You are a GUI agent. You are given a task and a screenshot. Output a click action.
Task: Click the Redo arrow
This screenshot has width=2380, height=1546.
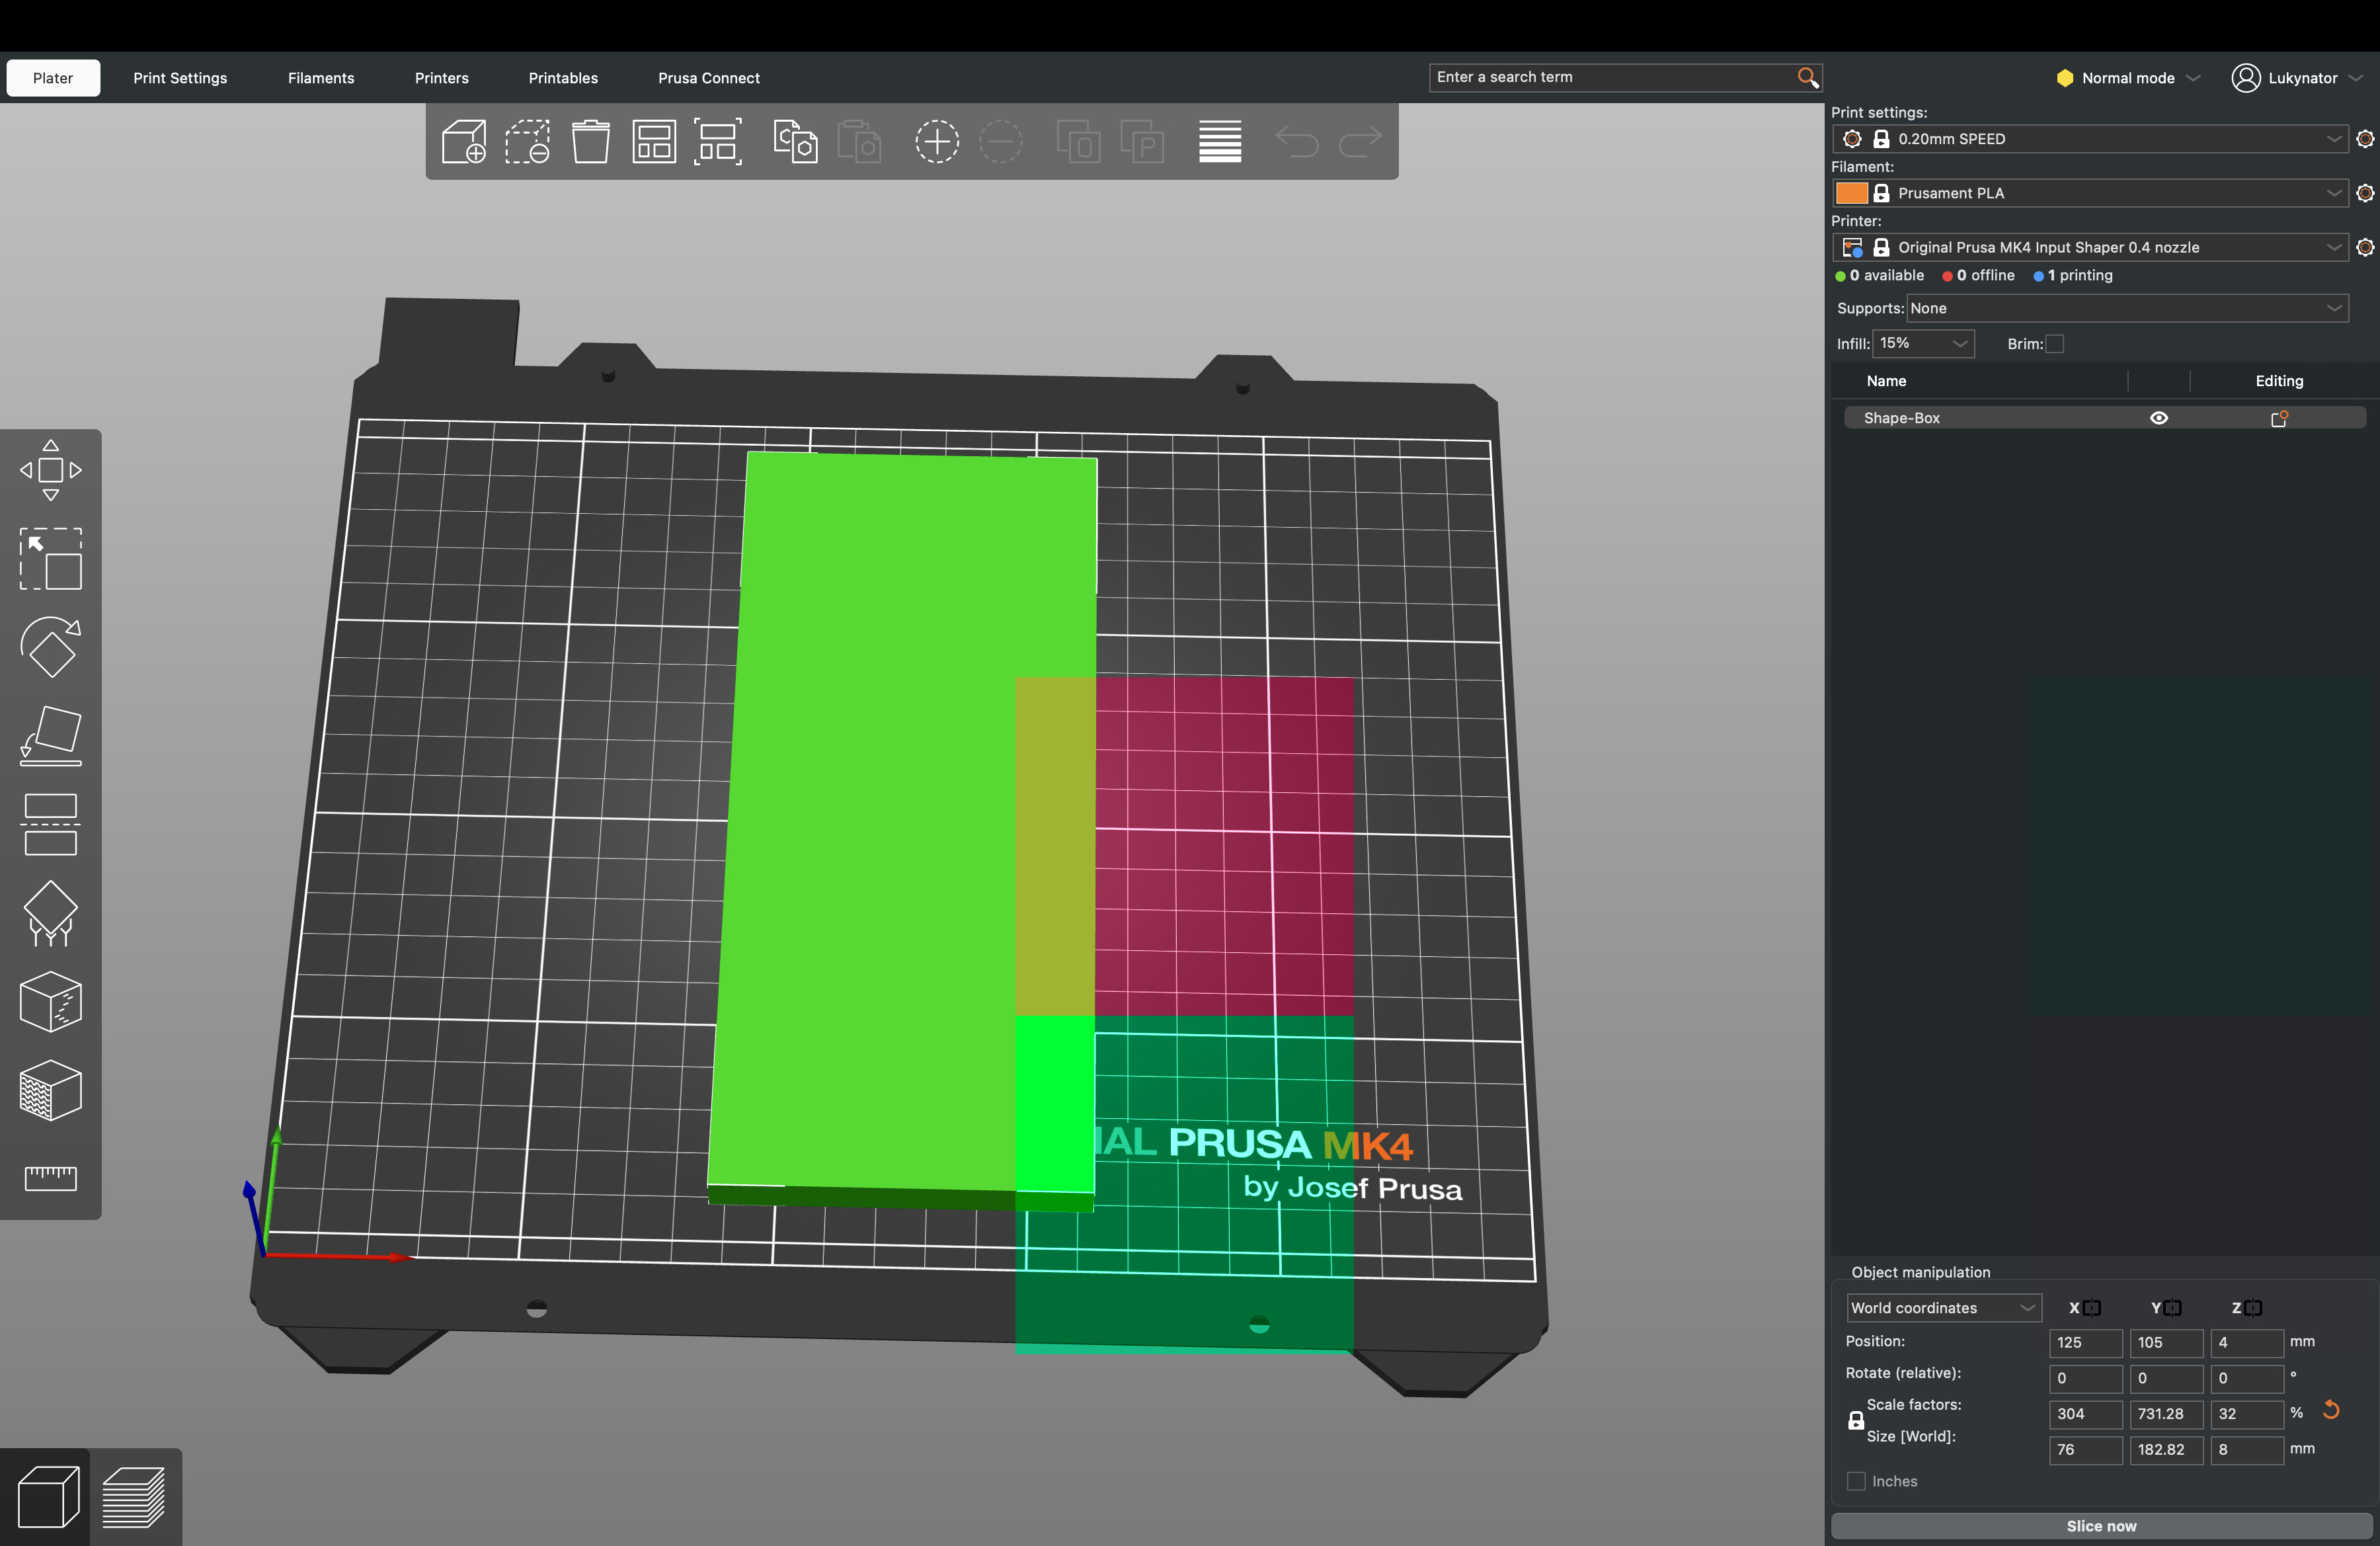[x=1360, y=141]
